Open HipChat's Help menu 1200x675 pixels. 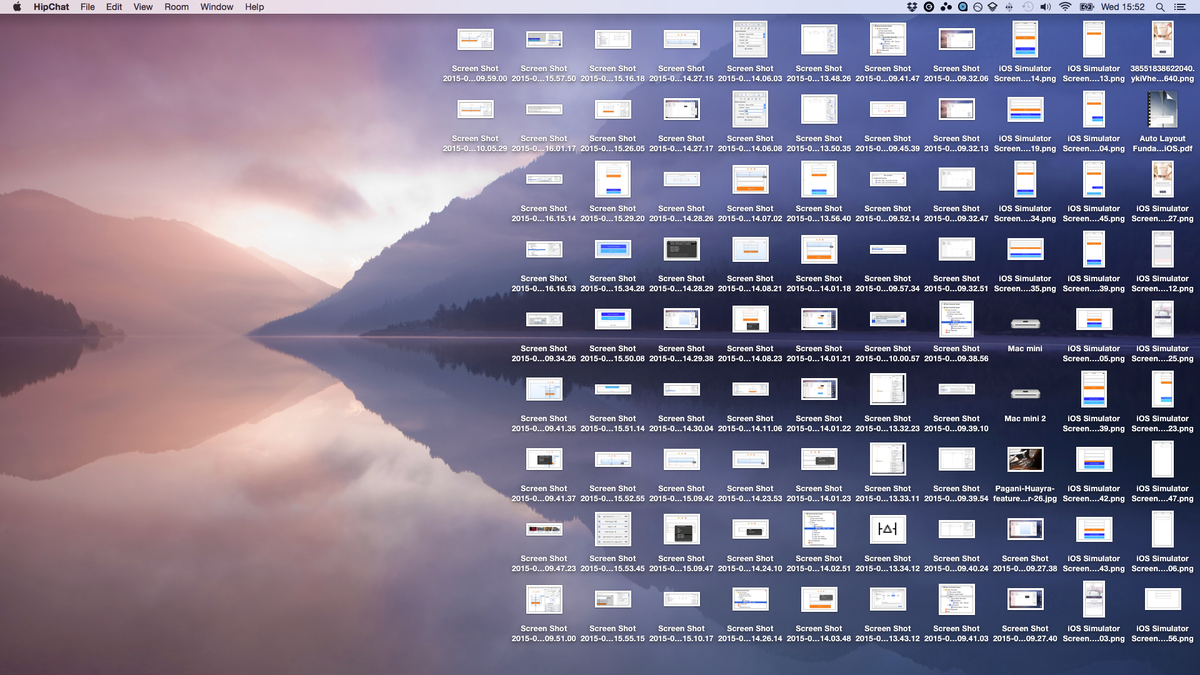click(254, 7)
